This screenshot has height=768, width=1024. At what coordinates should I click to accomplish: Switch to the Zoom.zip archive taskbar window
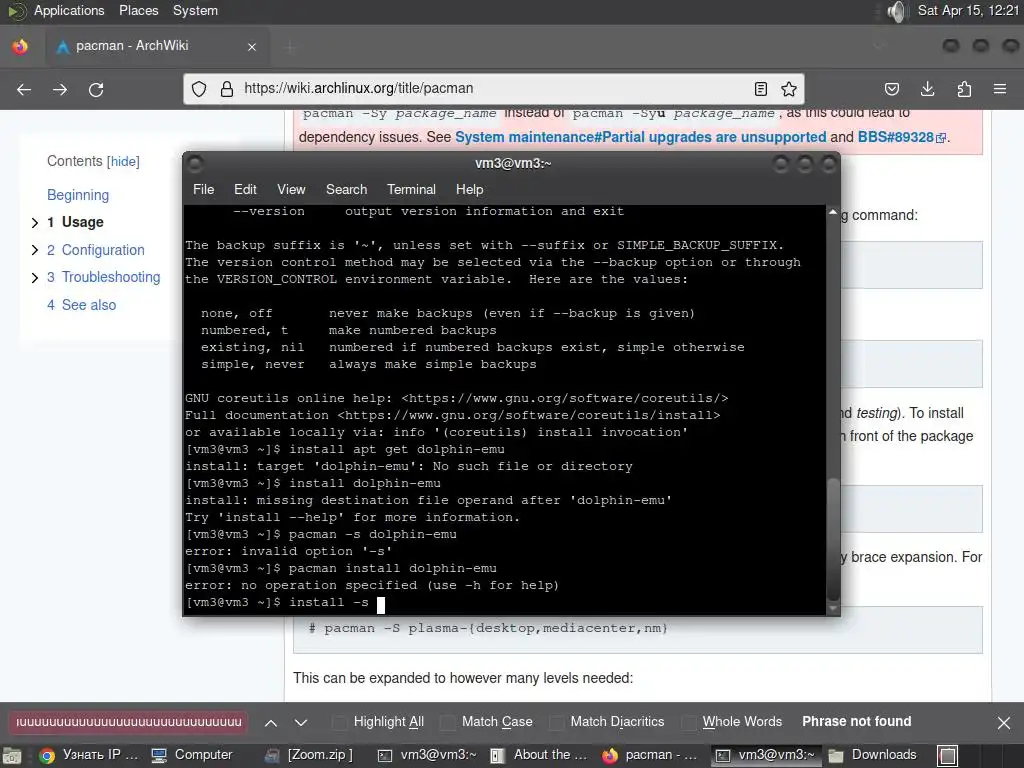click(x=311, y=755)
